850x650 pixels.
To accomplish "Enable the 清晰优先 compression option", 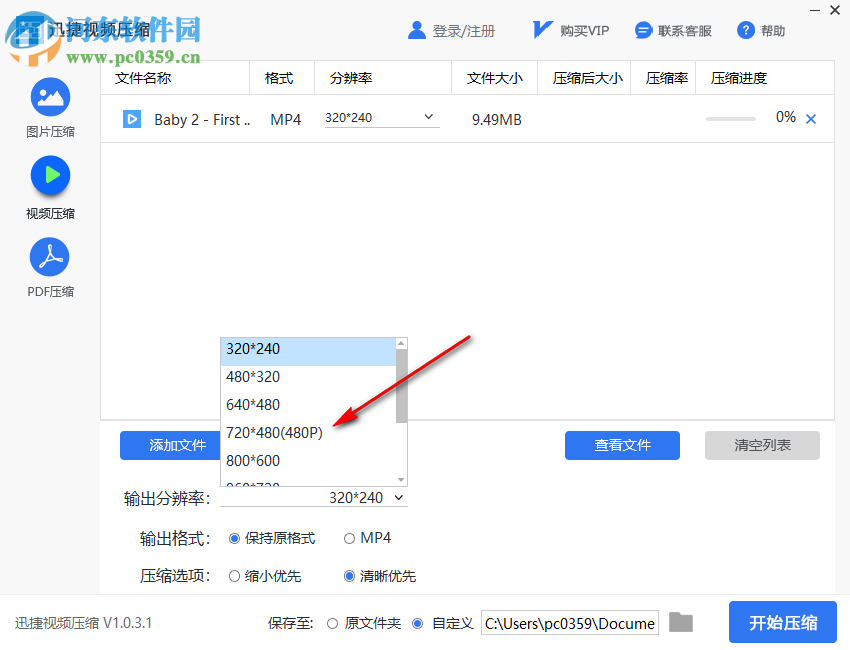I will [350, 577].
